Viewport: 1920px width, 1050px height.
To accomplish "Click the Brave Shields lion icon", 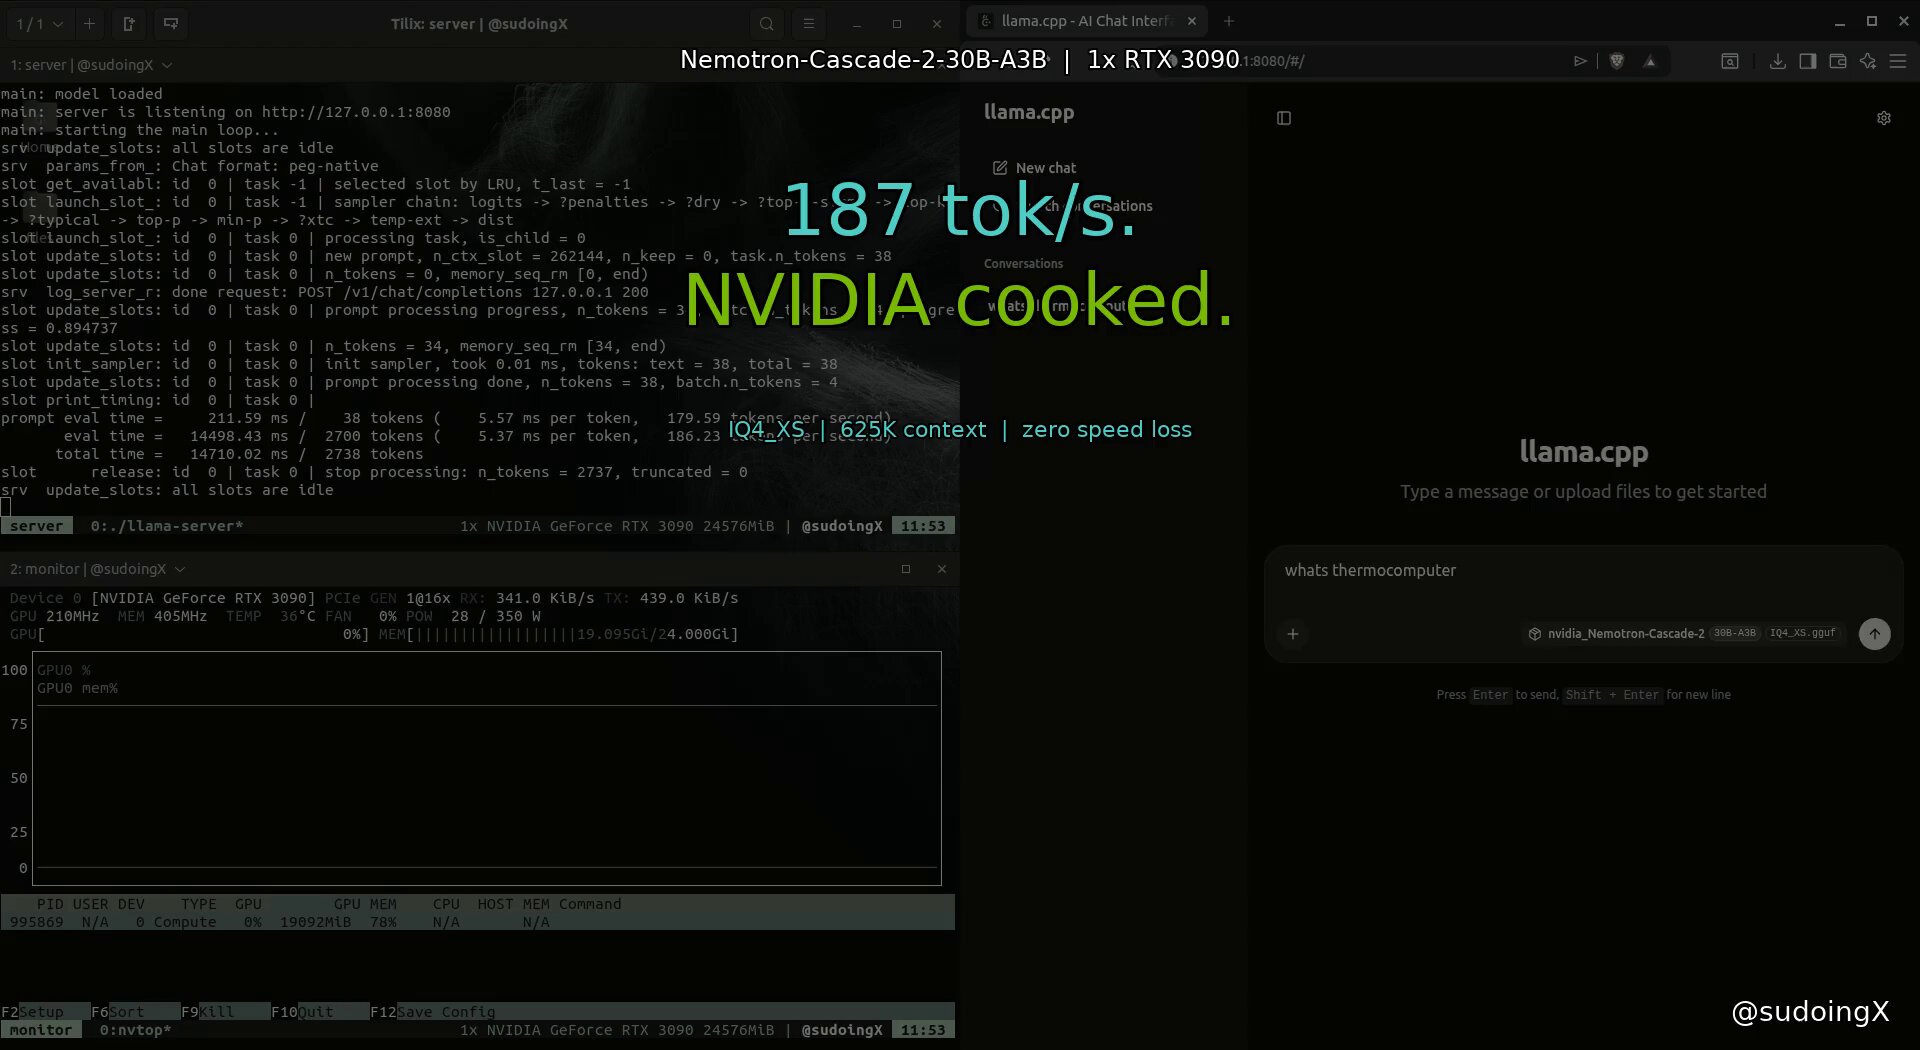I will (1617, 61).
